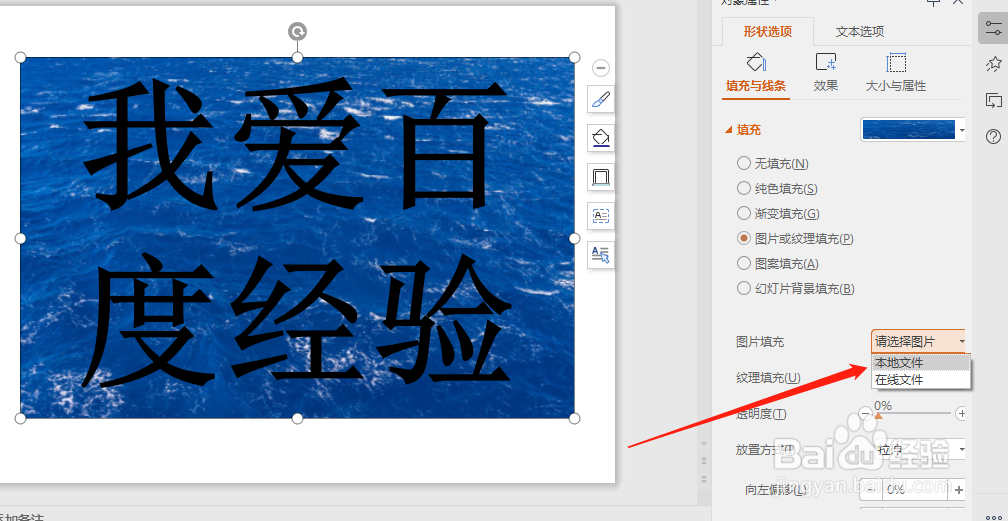The width and height of the screenshot is (1008, 521).
Task: Click the top-middle sizing handle of the shape
Action: click(x=297, y=58)
